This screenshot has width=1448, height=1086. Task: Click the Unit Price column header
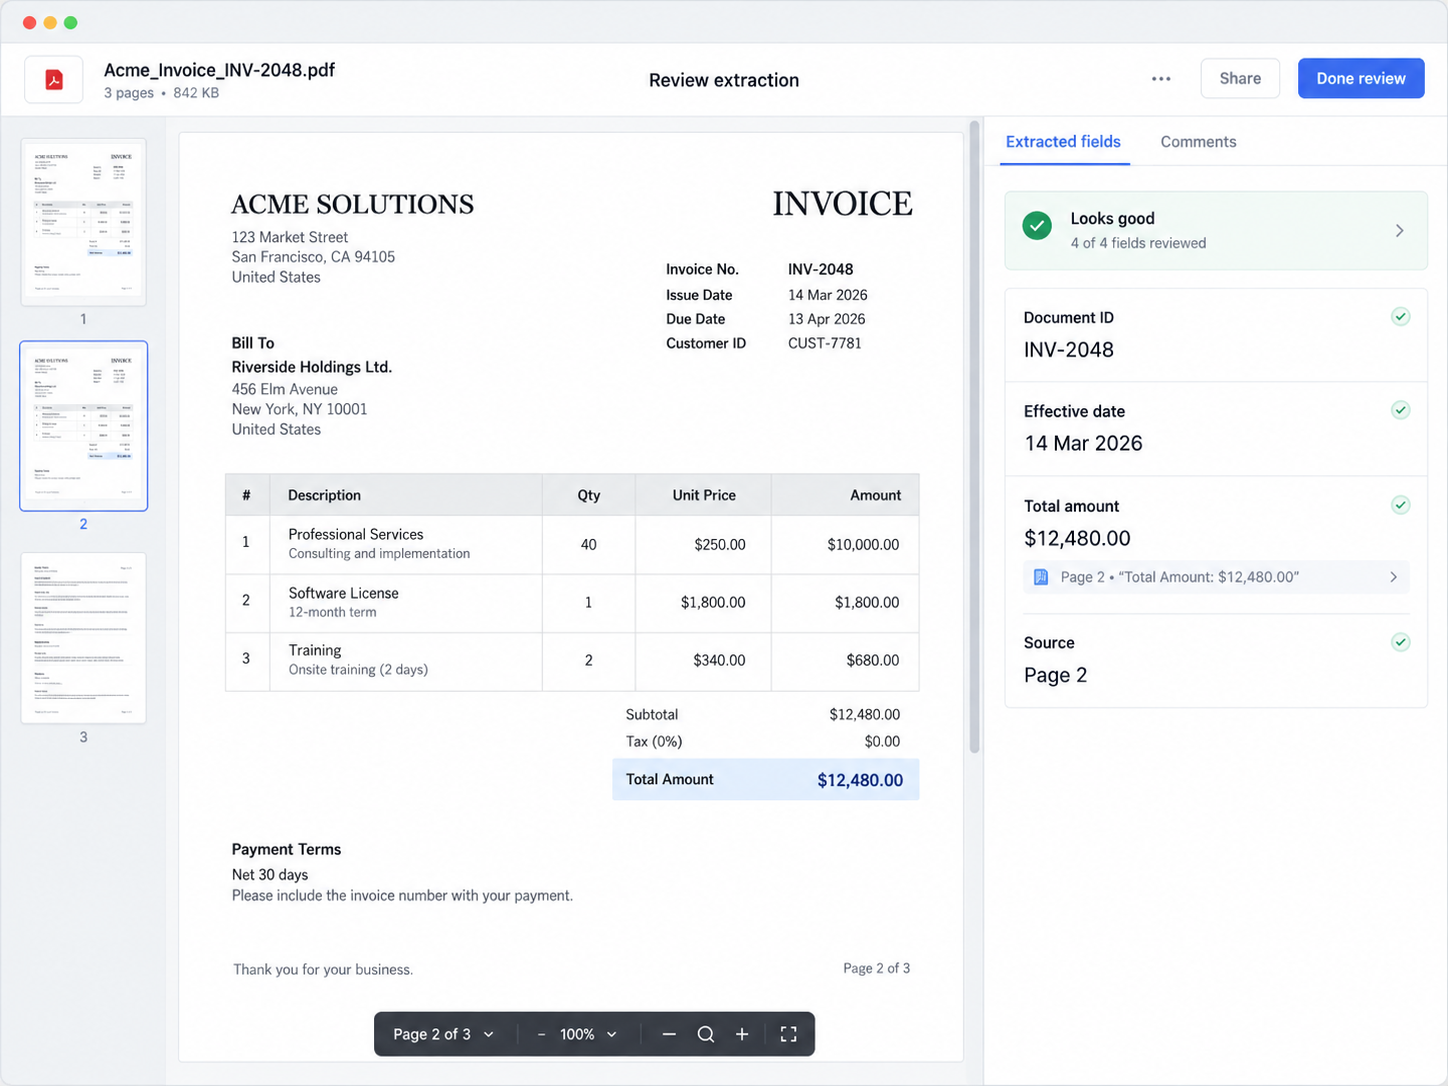(x=704, y=495)
